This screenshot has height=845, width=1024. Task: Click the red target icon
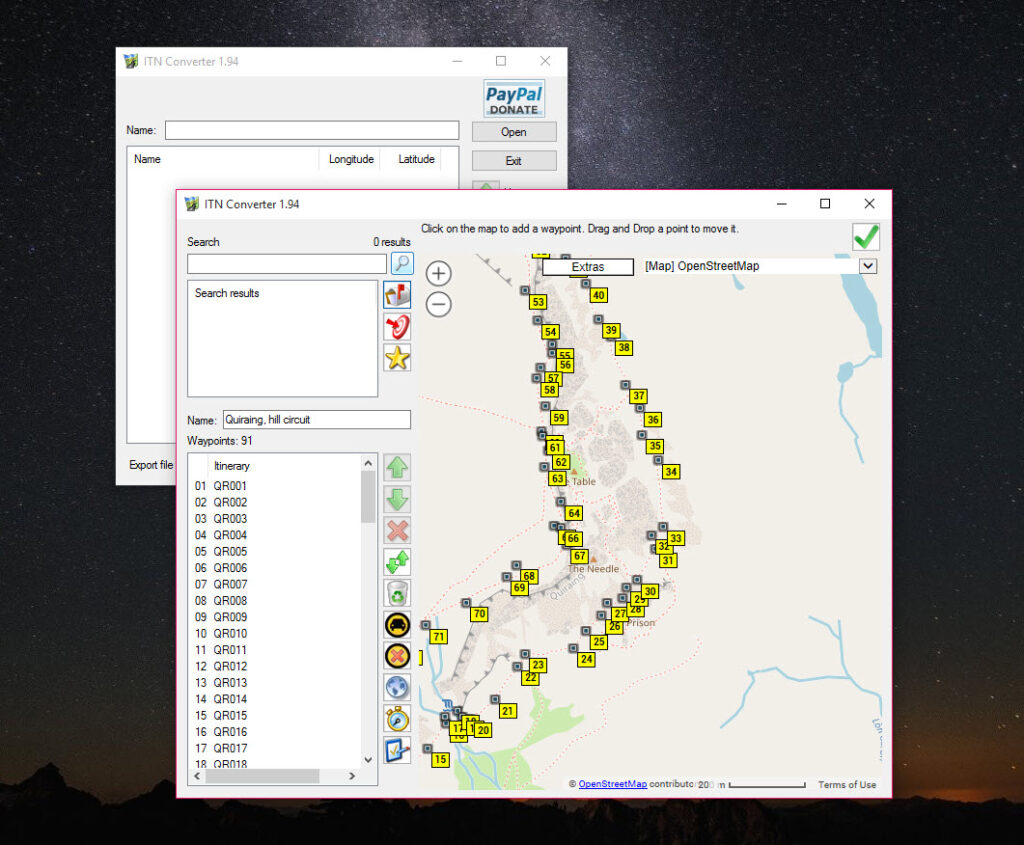397,326
